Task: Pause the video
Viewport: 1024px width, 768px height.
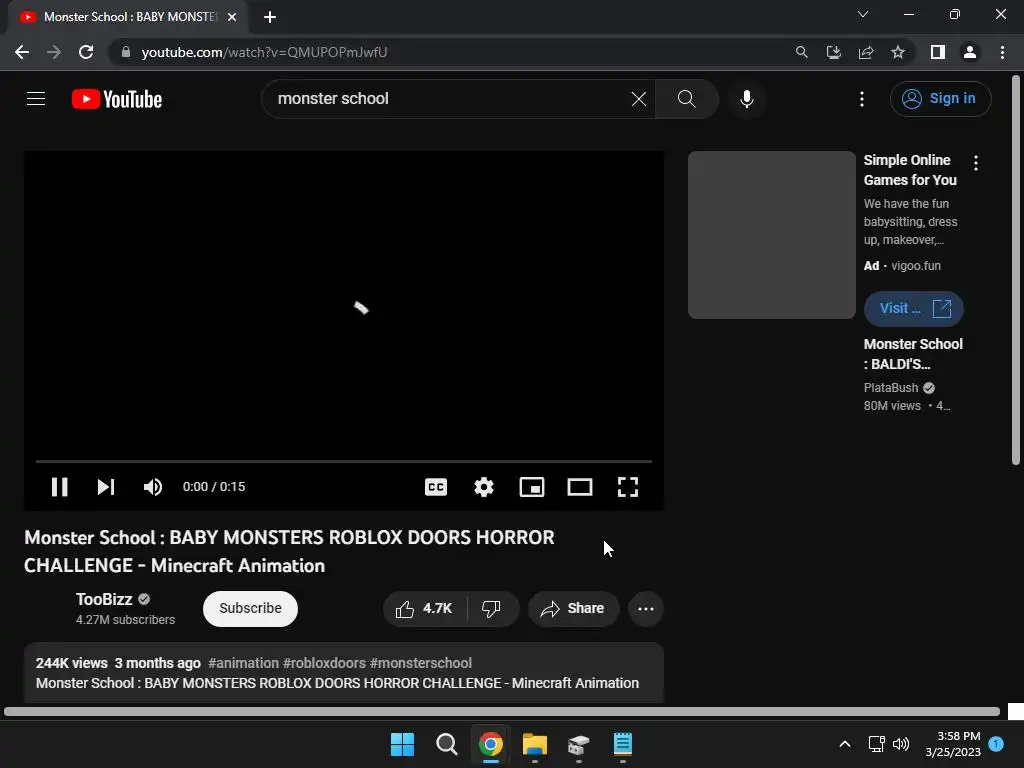Action: (x=59, y=487)
